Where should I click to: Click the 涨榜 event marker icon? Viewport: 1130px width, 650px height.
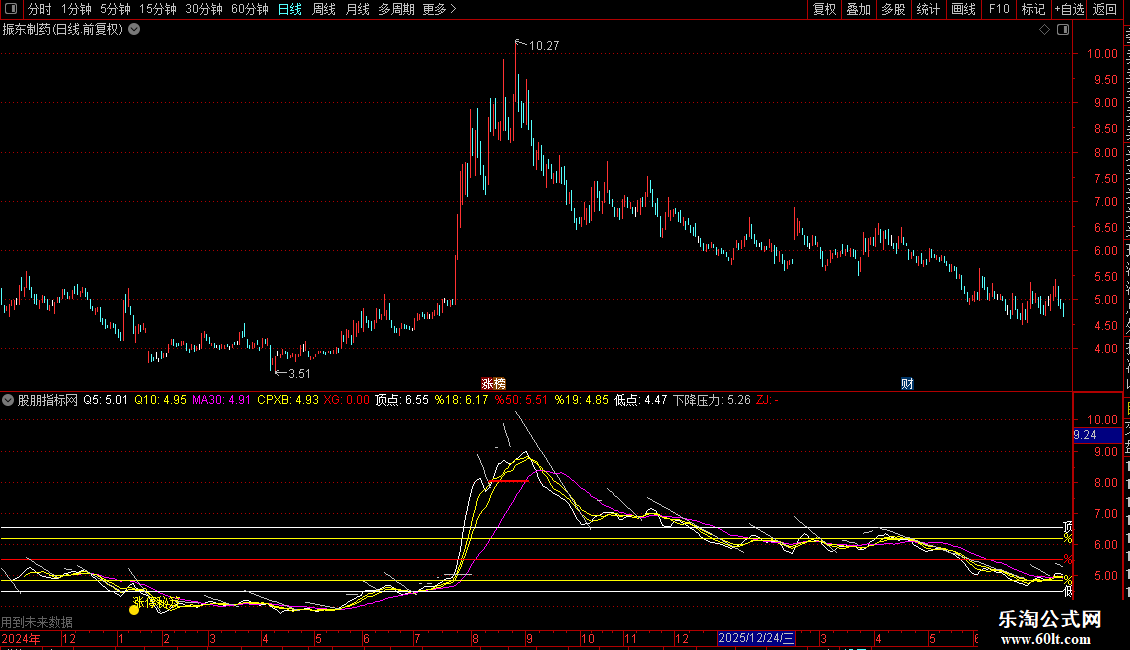click(494, 383)
